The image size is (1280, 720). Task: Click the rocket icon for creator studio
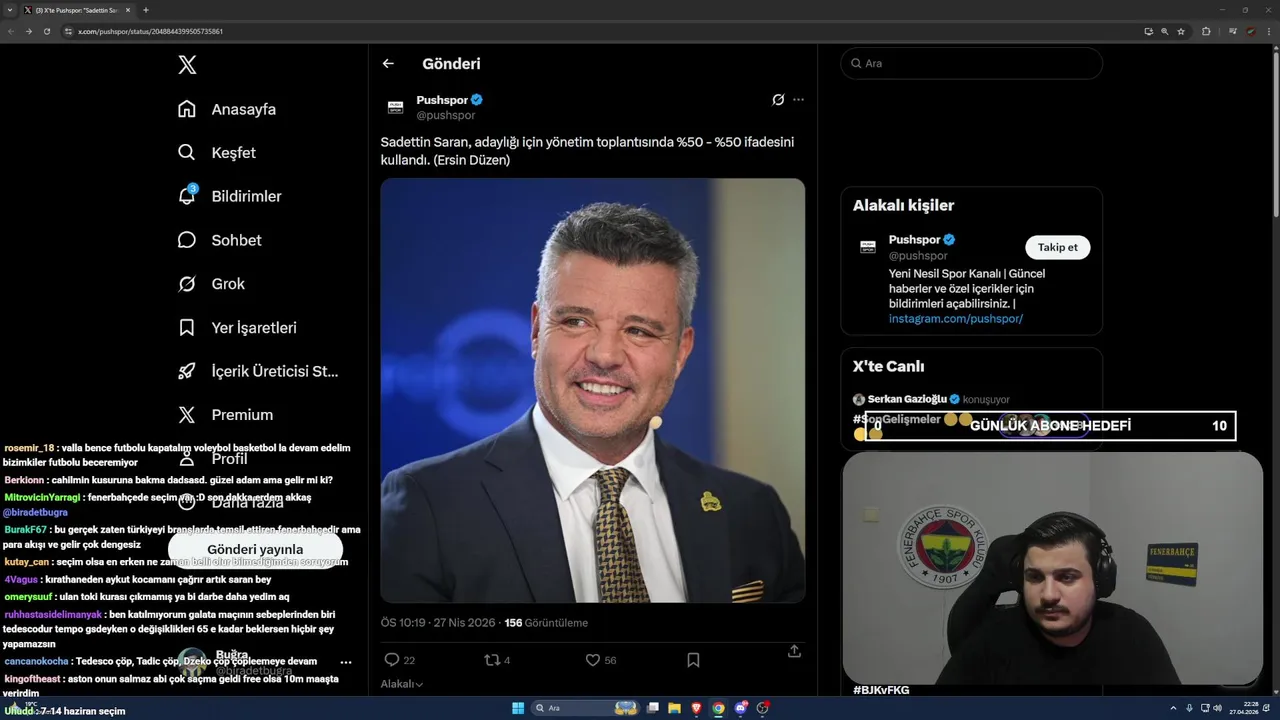pos(187,371)
